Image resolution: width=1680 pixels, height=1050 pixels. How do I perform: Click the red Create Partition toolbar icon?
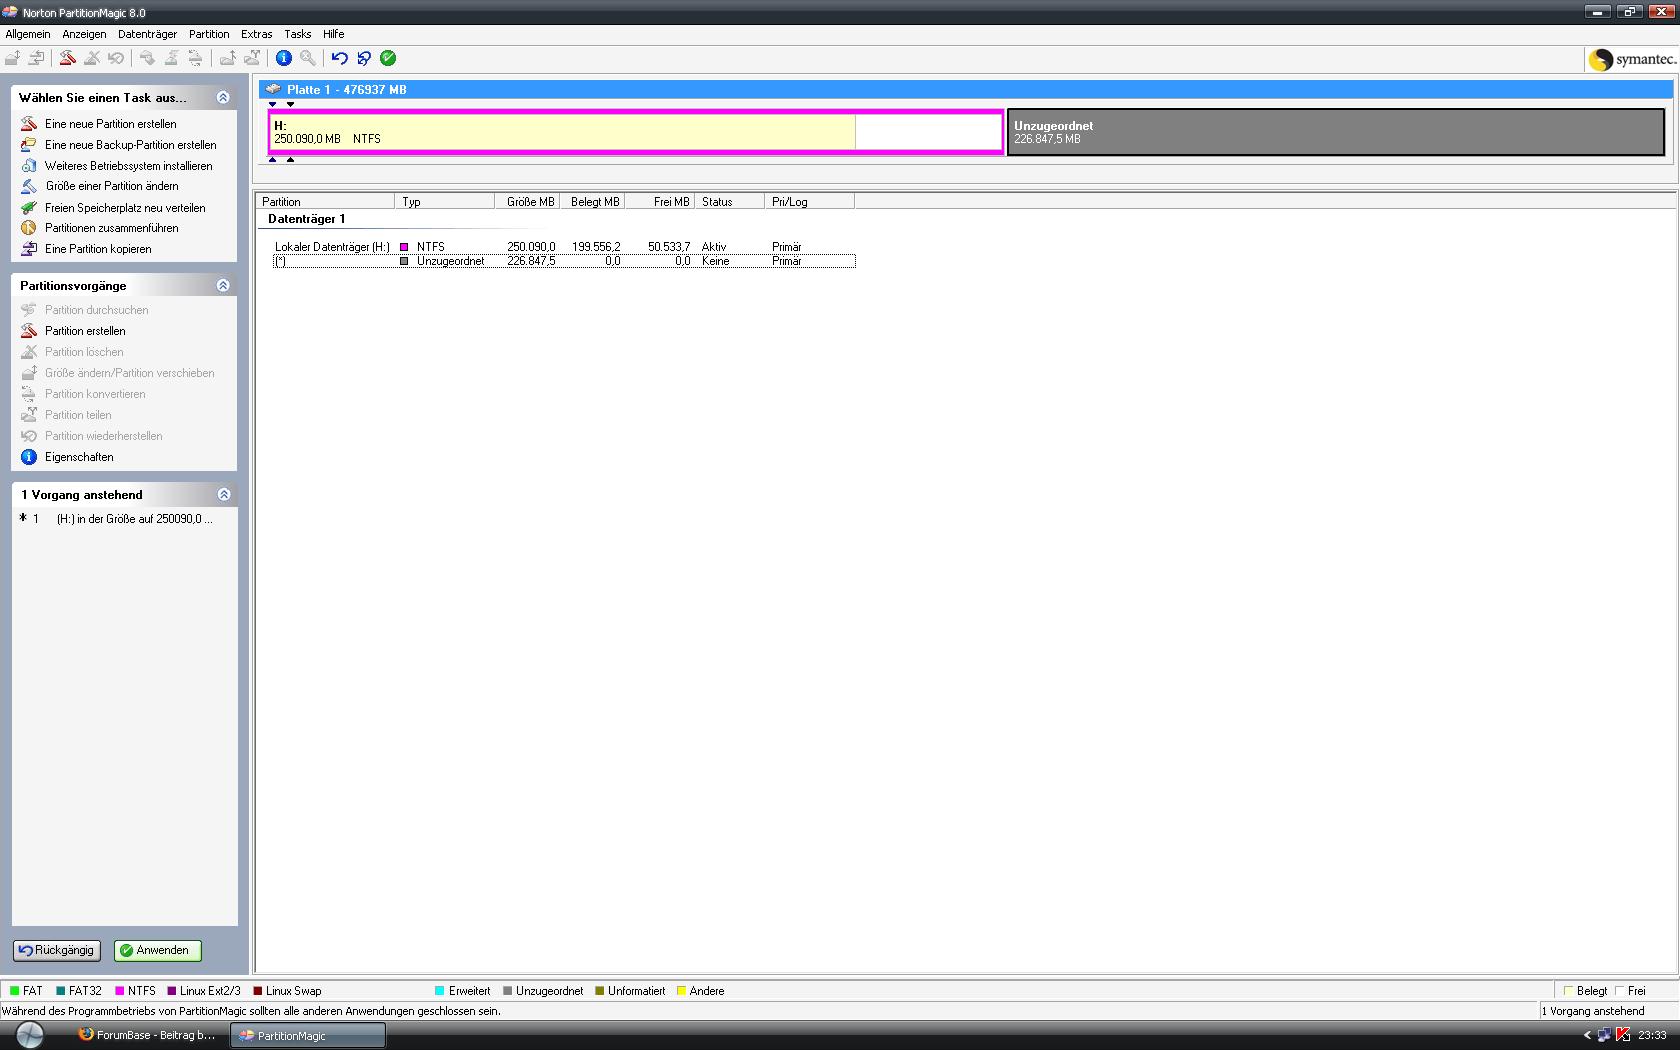pos(67,58)
